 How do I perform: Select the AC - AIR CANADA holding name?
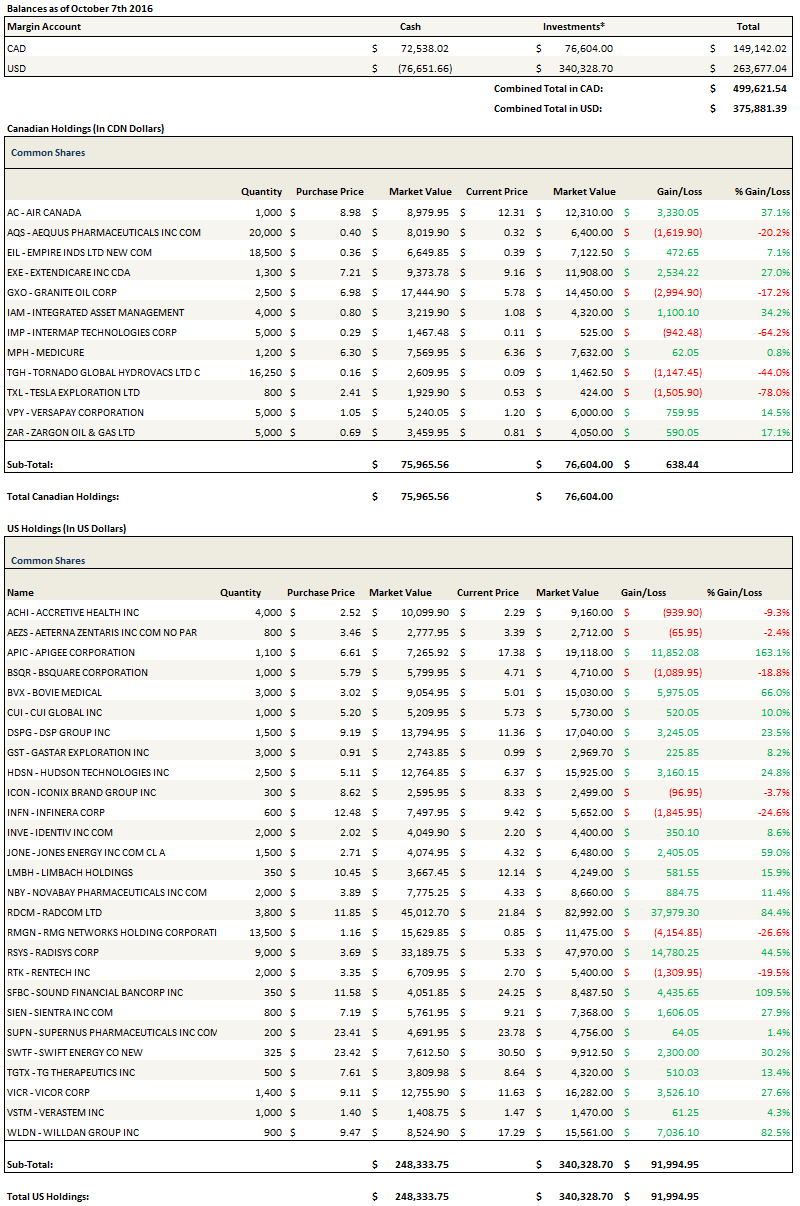point(44,212)
